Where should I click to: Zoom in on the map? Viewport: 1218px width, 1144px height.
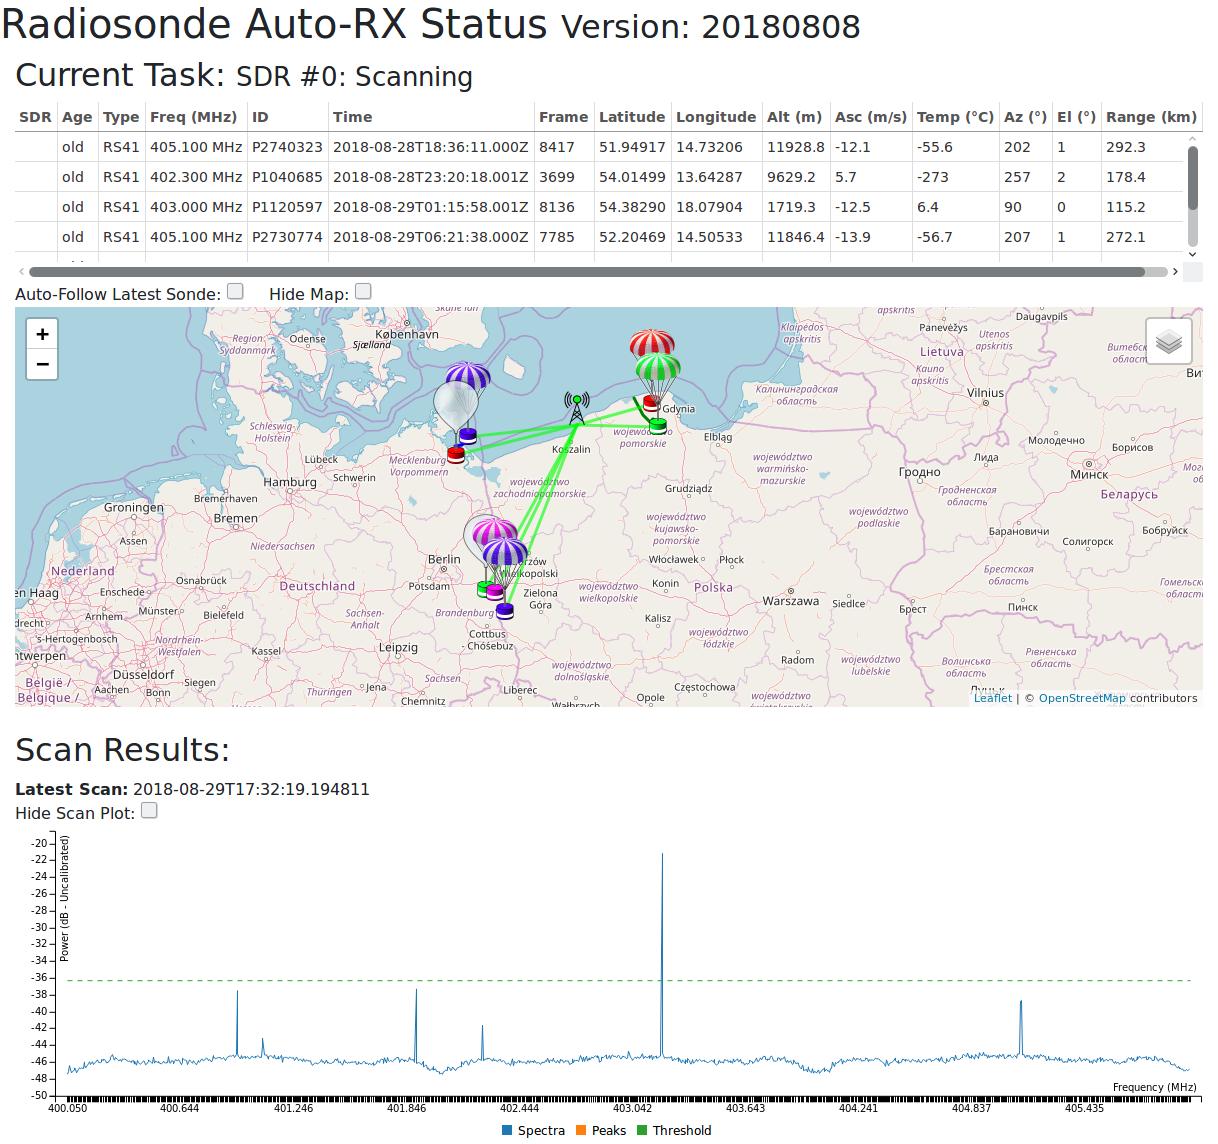(x=42, y=334)
